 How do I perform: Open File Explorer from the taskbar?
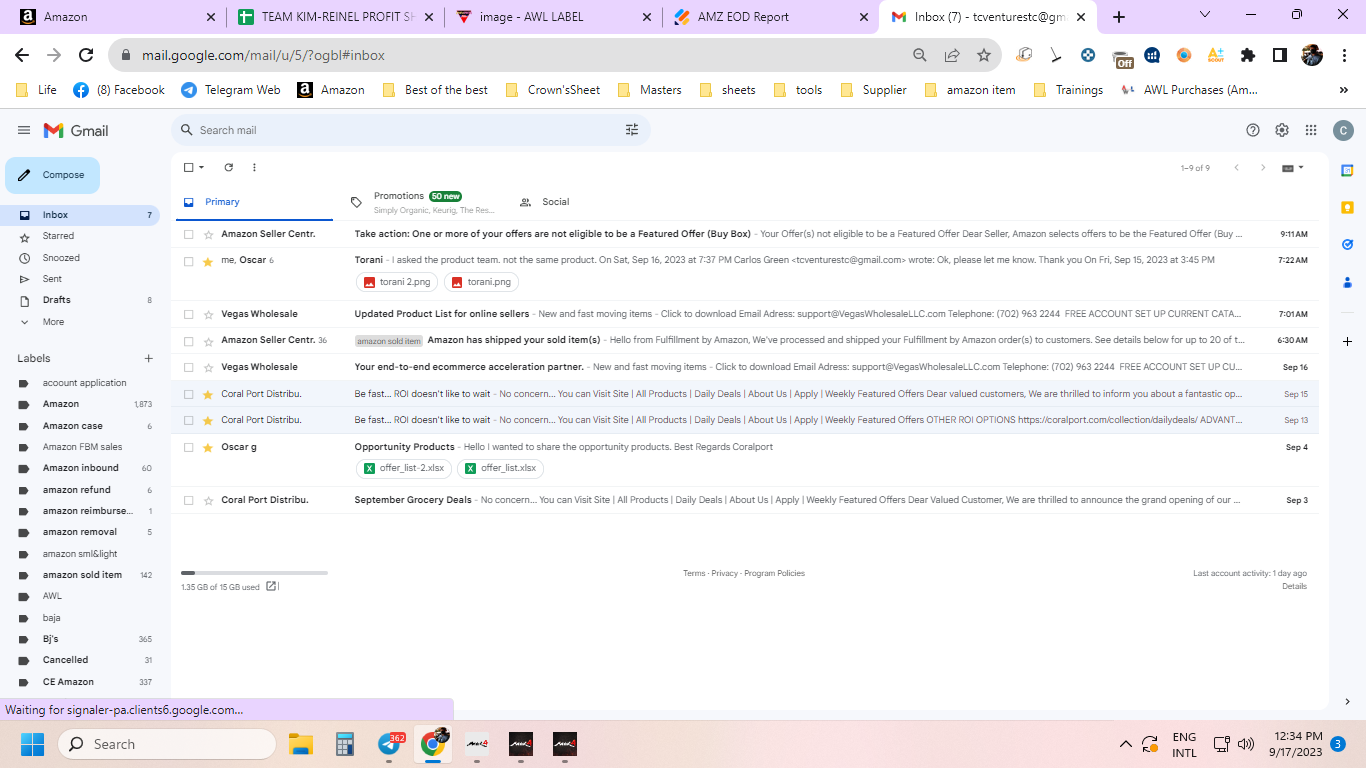point(301,744)
